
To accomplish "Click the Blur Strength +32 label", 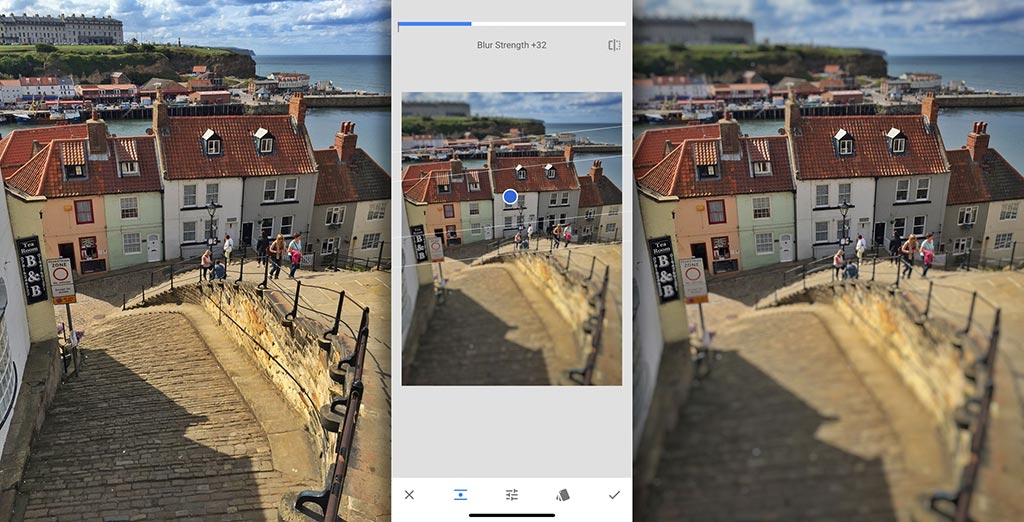I will tap(511, 45).
